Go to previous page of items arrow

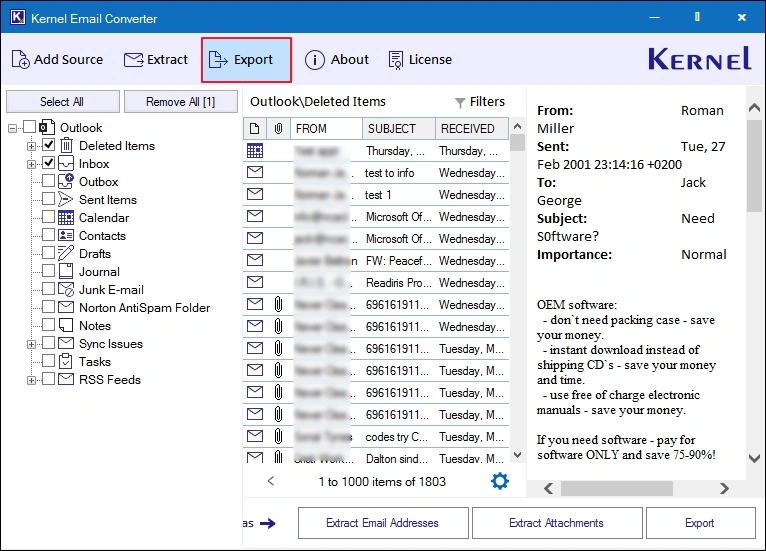pos(271,481)
